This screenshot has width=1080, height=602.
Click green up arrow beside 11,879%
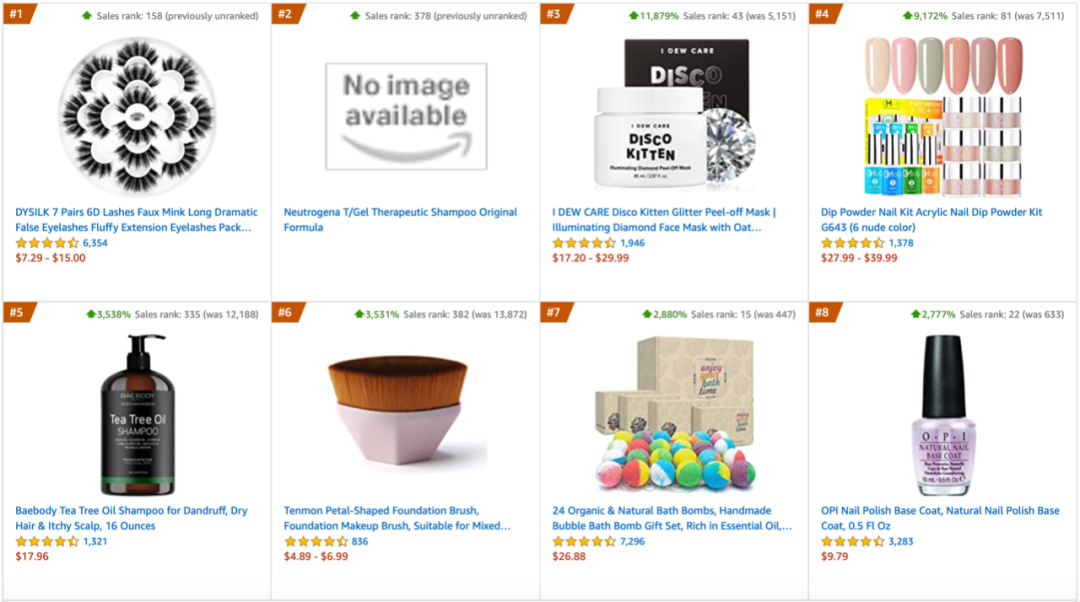(x=633, y=16)
